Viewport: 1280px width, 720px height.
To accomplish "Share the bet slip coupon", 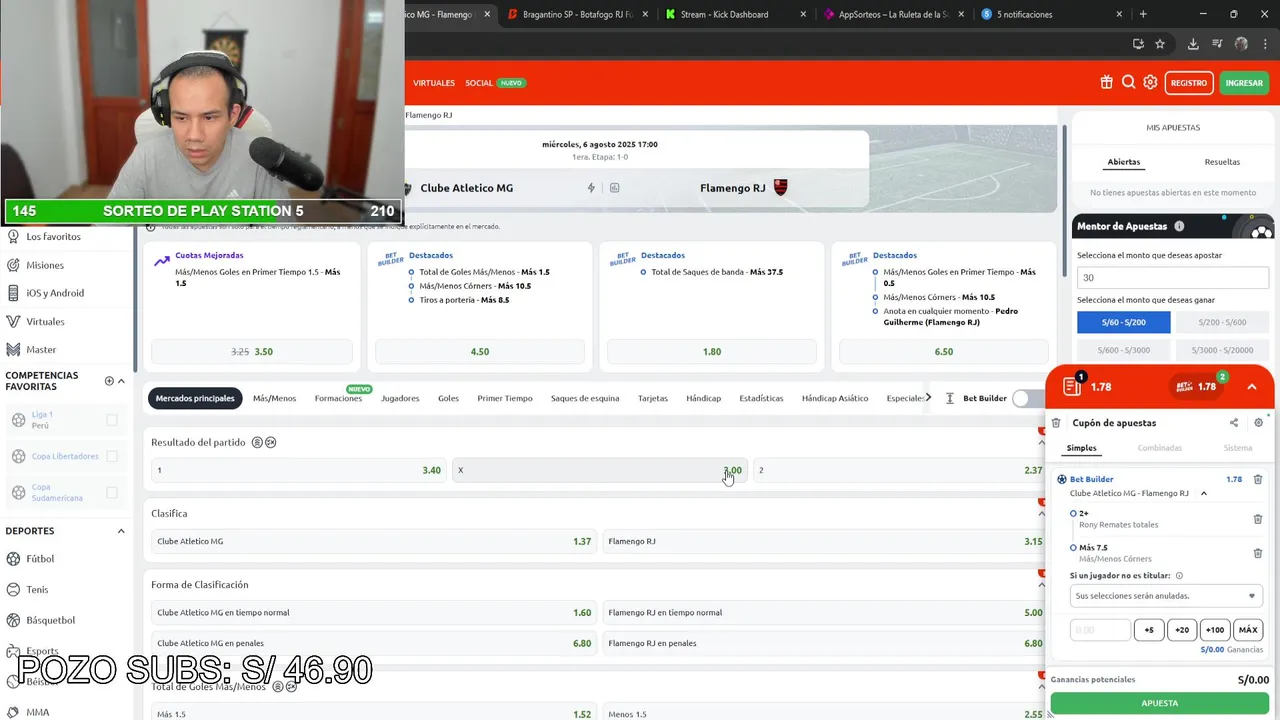I will [x=1234, y=423].
